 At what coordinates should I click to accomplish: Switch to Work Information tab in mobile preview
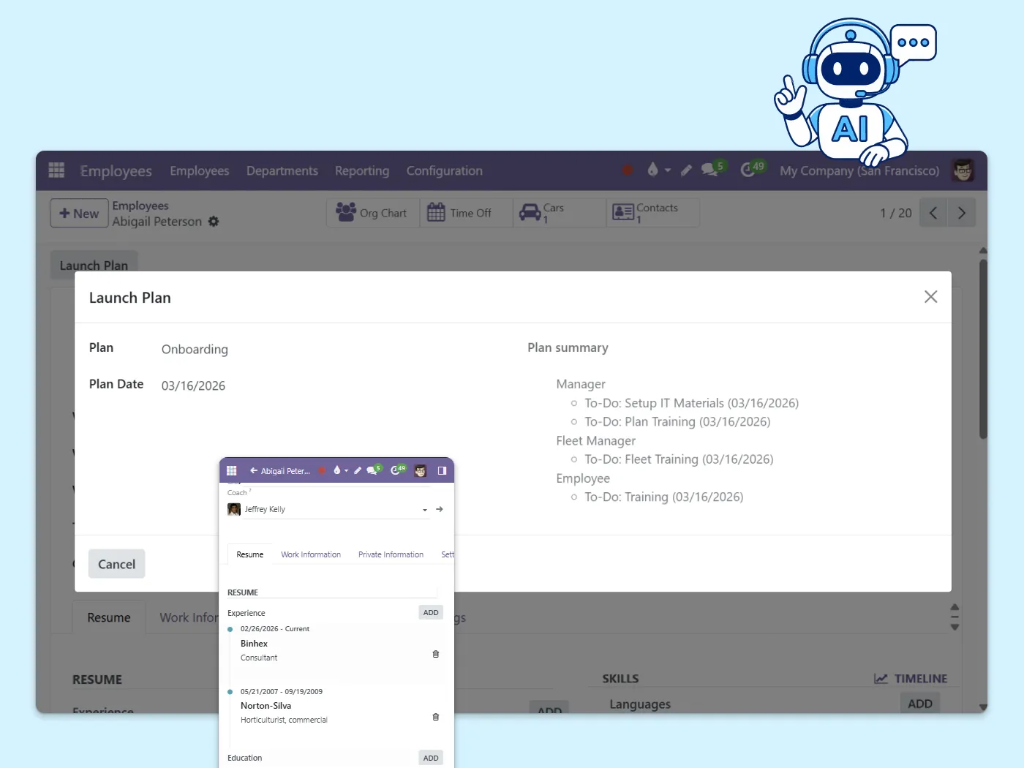(310, 554)
